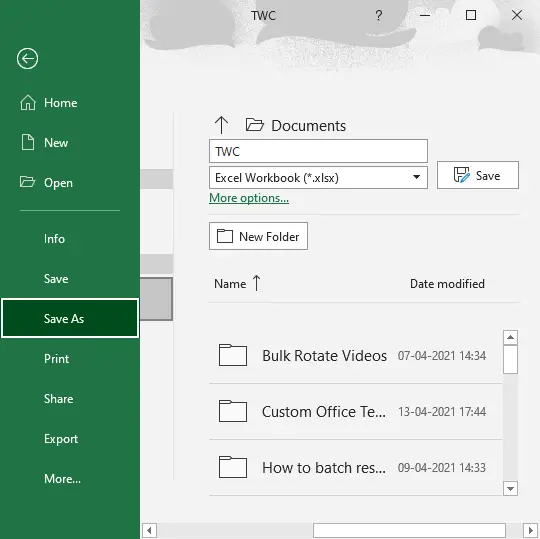The height and width of the screenshot is (539, 540).
Task: Sort by Name column header
Action: [230, 284]
